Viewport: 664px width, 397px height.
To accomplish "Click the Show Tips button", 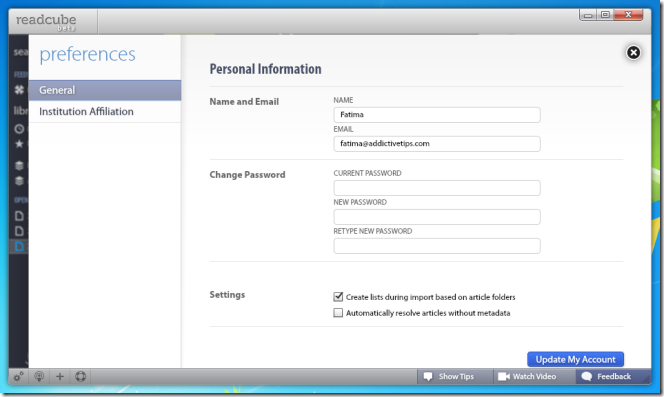I will [449, 376].
